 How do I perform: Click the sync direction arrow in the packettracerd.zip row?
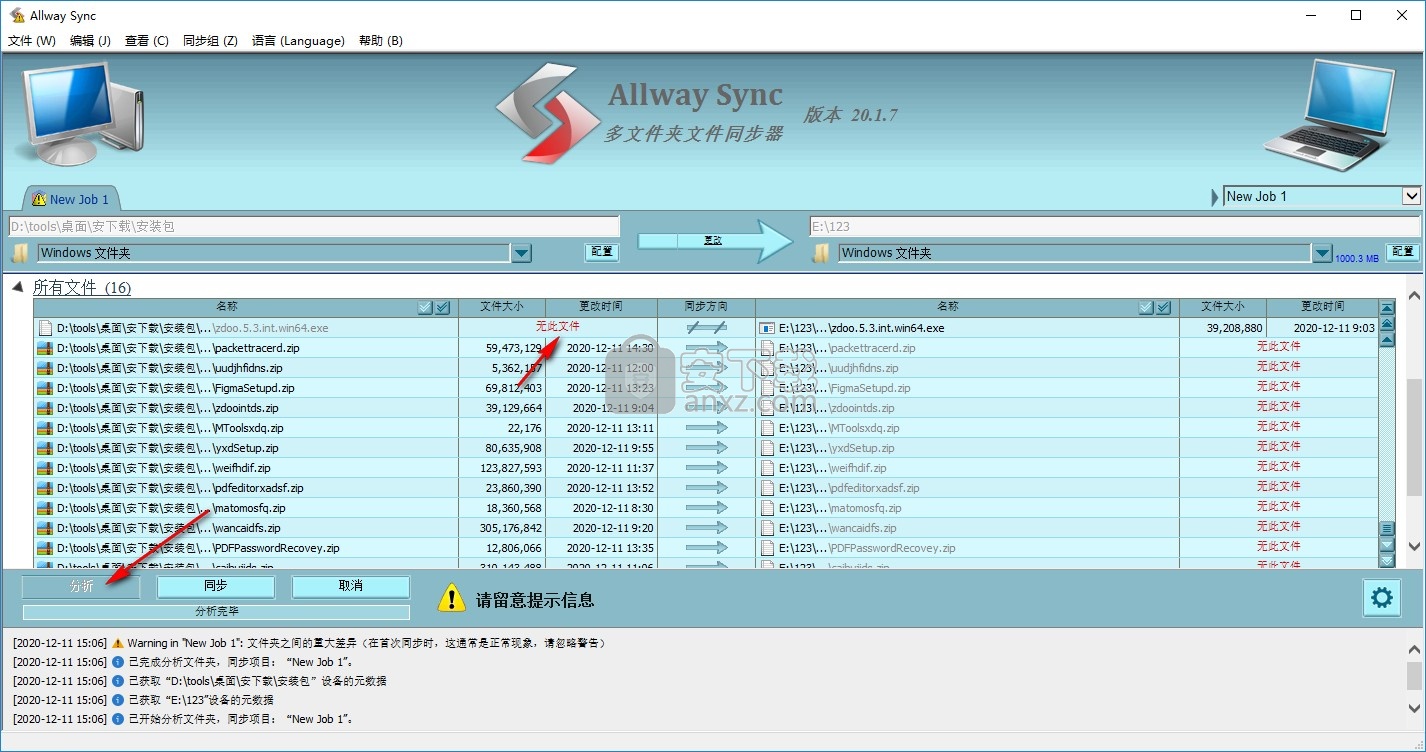coord(706,348)
